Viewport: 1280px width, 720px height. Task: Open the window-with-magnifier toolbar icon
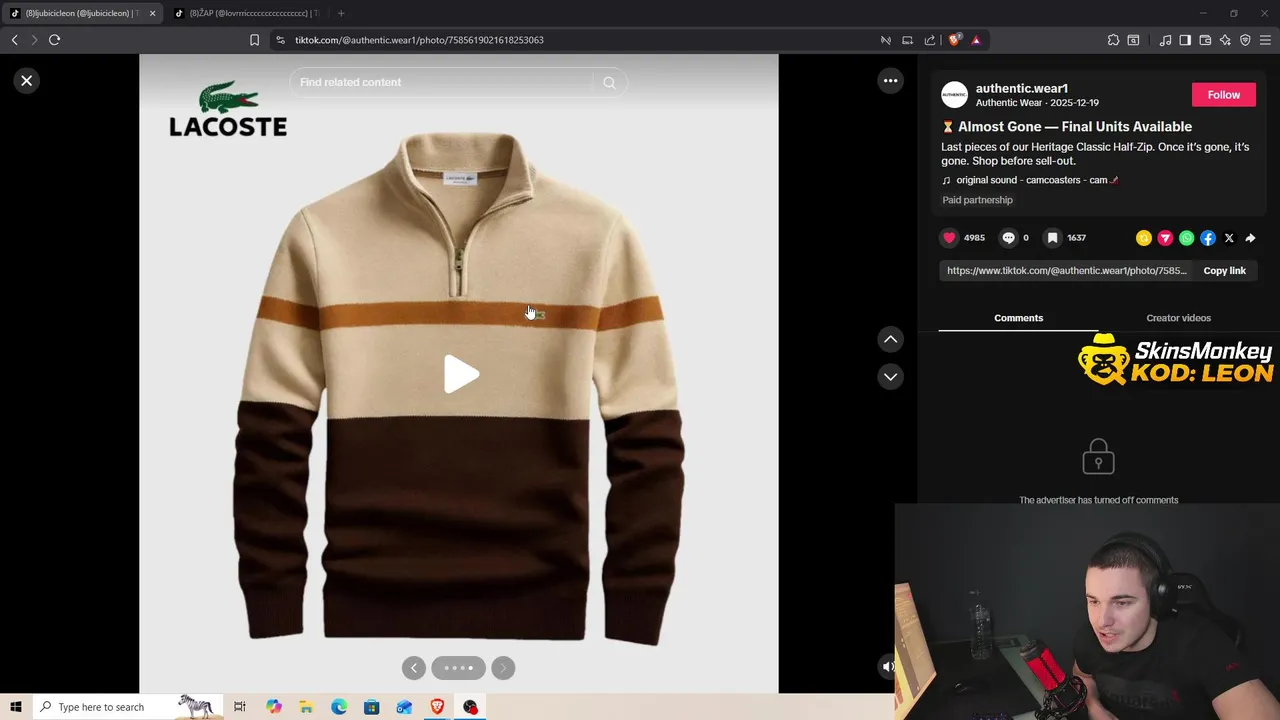coord(1133,40)
